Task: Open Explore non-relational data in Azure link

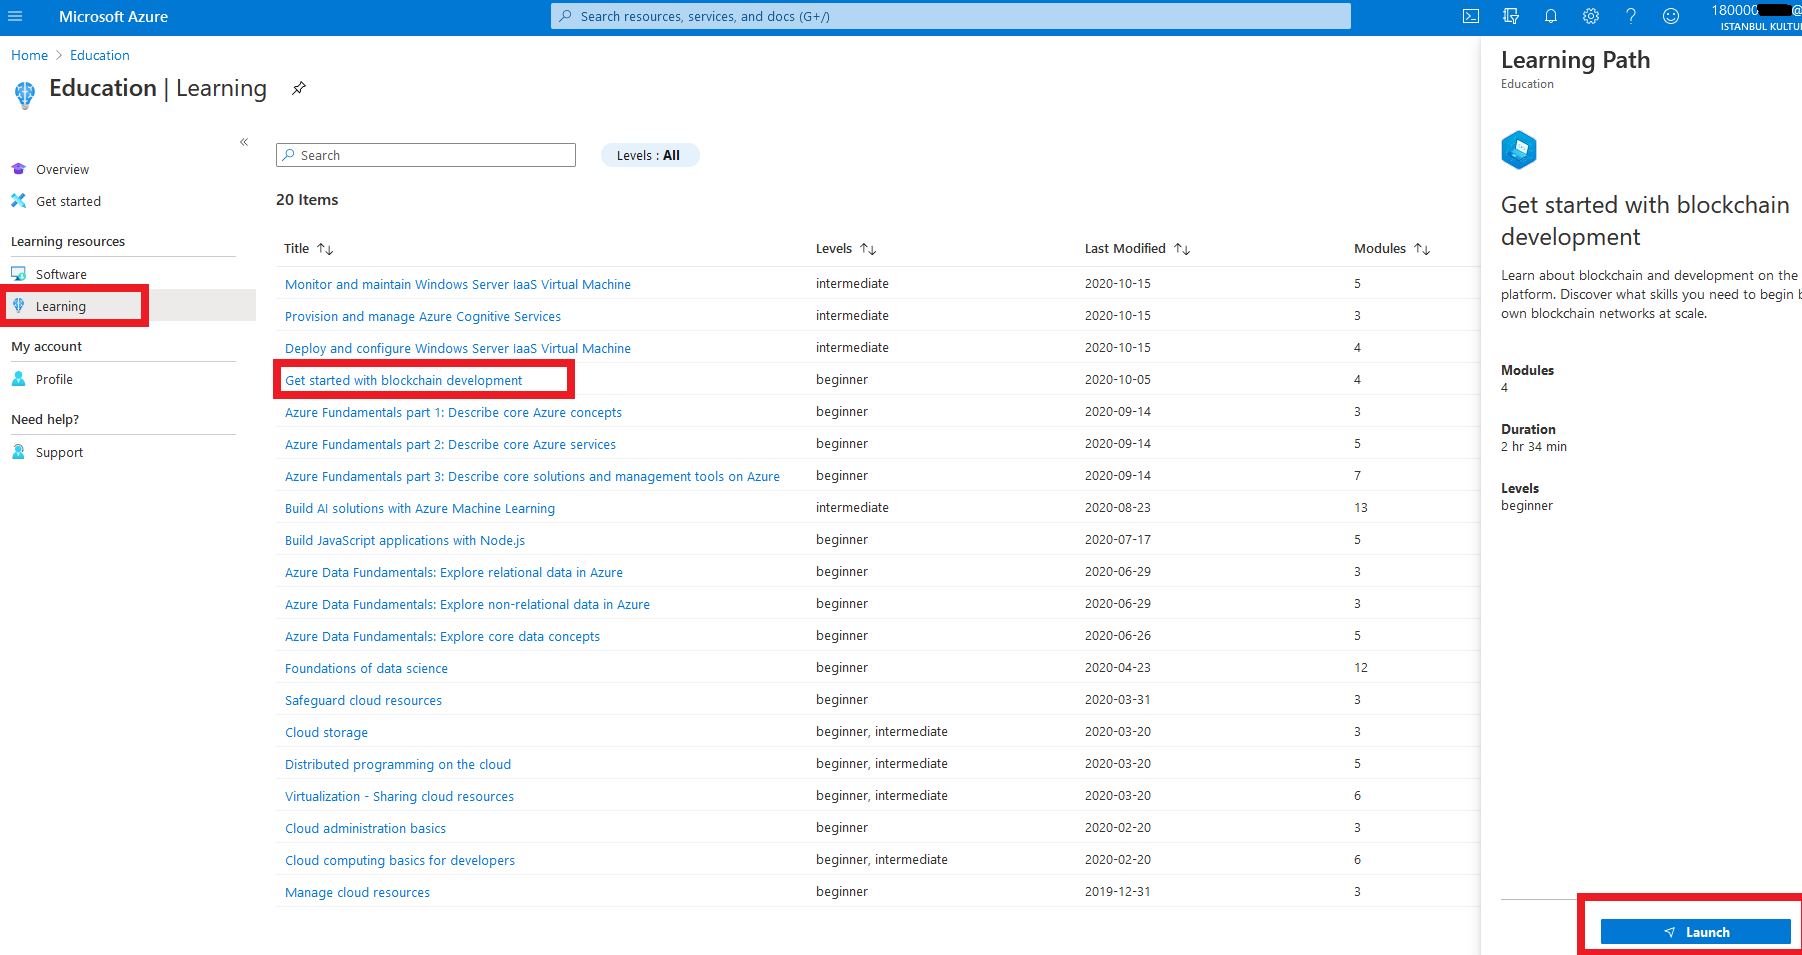Action: [467, 604]
